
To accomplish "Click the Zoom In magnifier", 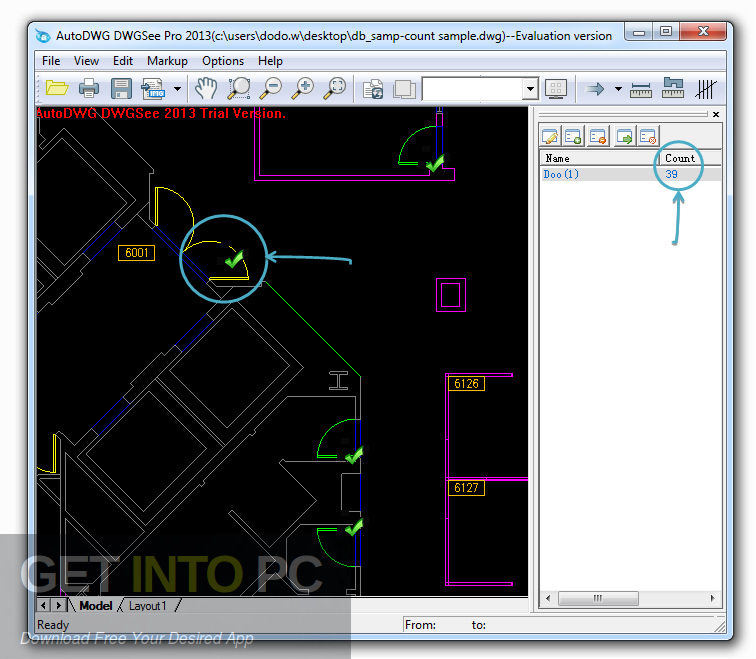I will [303, 88].
